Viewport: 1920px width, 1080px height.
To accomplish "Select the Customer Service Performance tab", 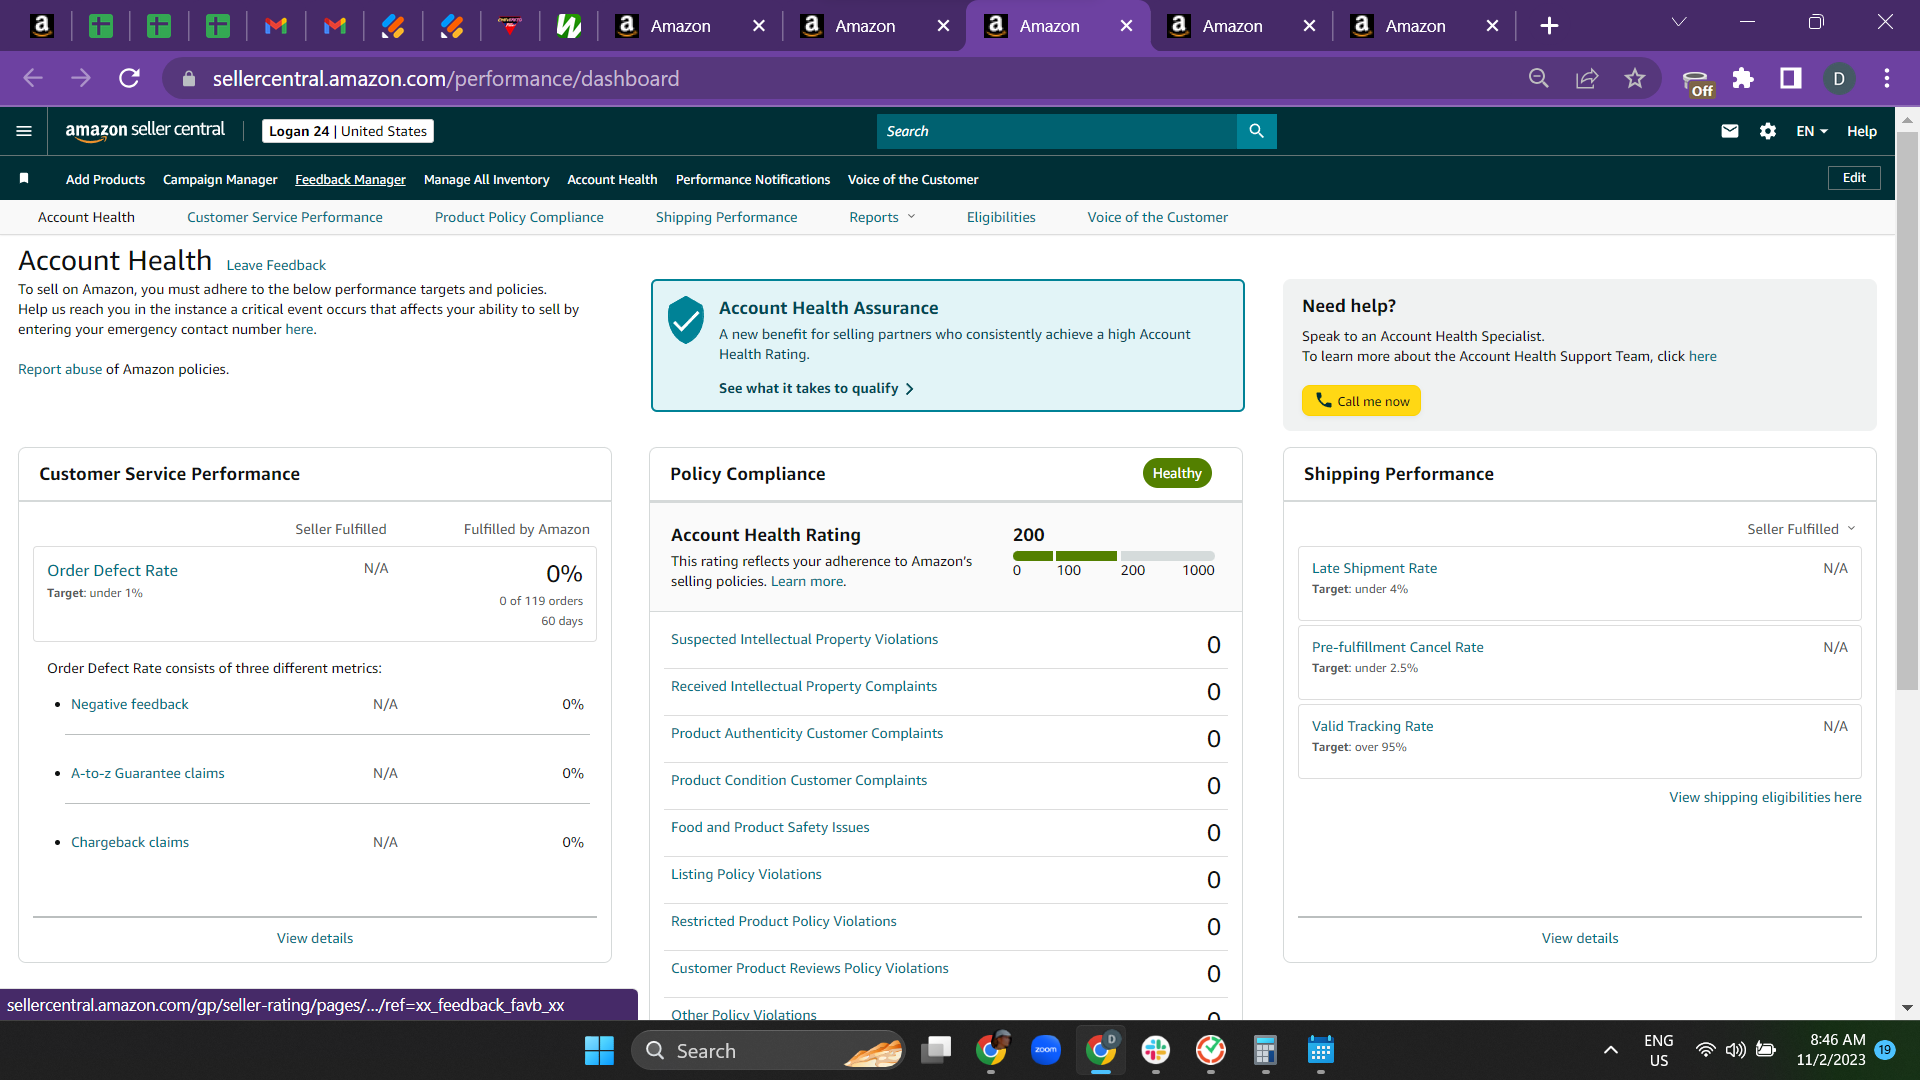I will coord(285,217).
